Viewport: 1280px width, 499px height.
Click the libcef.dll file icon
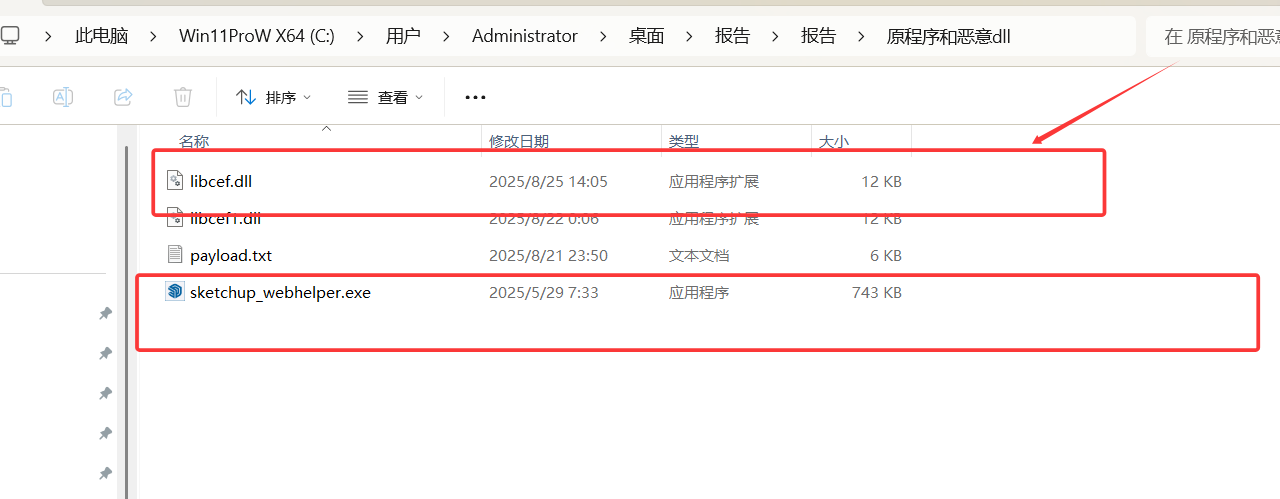pyautogui.click(x=175, y=181)
